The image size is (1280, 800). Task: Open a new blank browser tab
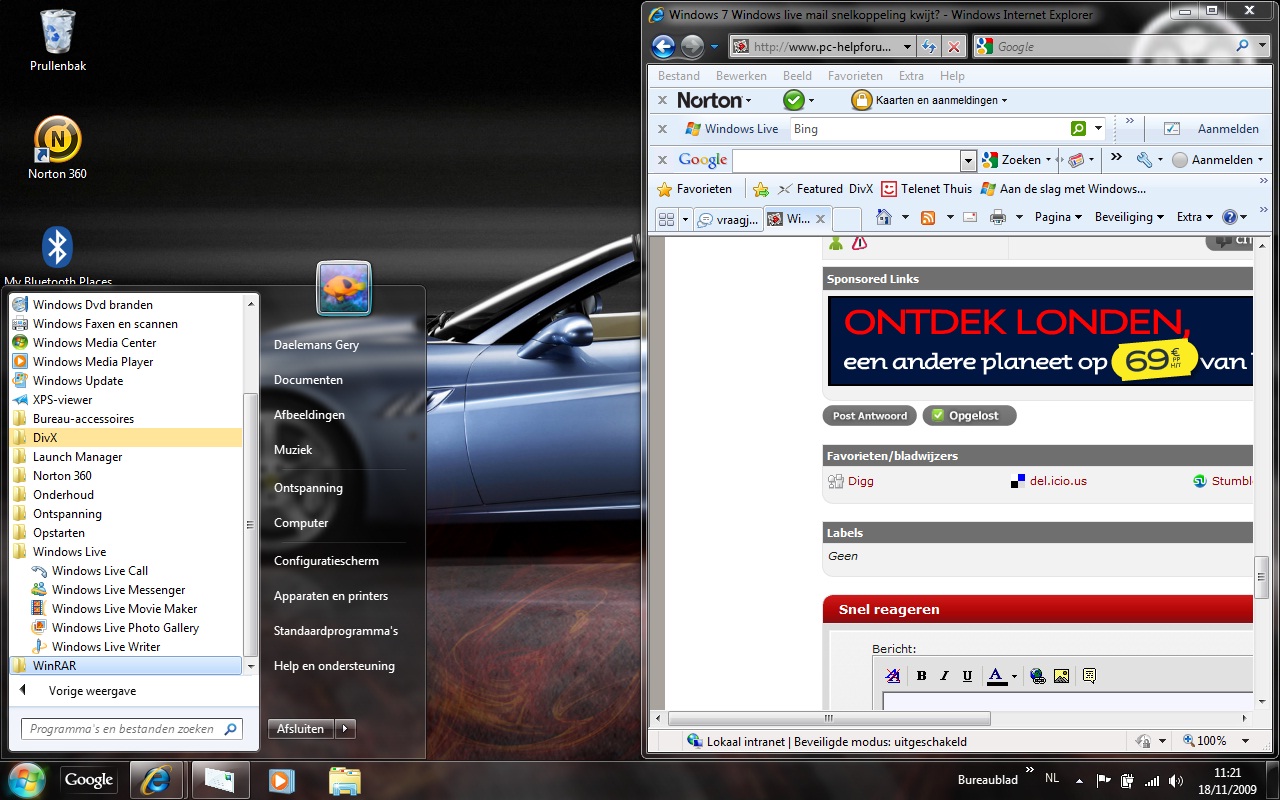point(847,219)
